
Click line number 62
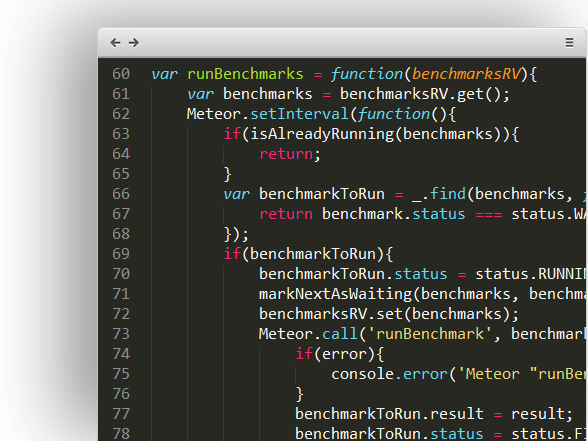121,114
